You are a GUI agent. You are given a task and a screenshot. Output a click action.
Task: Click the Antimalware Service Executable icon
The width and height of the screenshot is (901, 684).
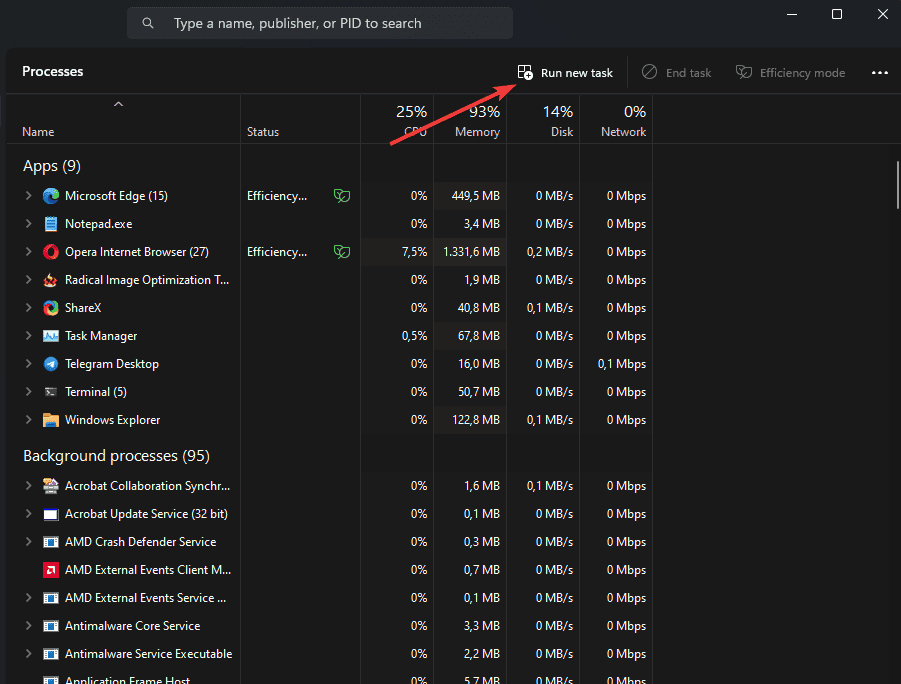point(51,654)
